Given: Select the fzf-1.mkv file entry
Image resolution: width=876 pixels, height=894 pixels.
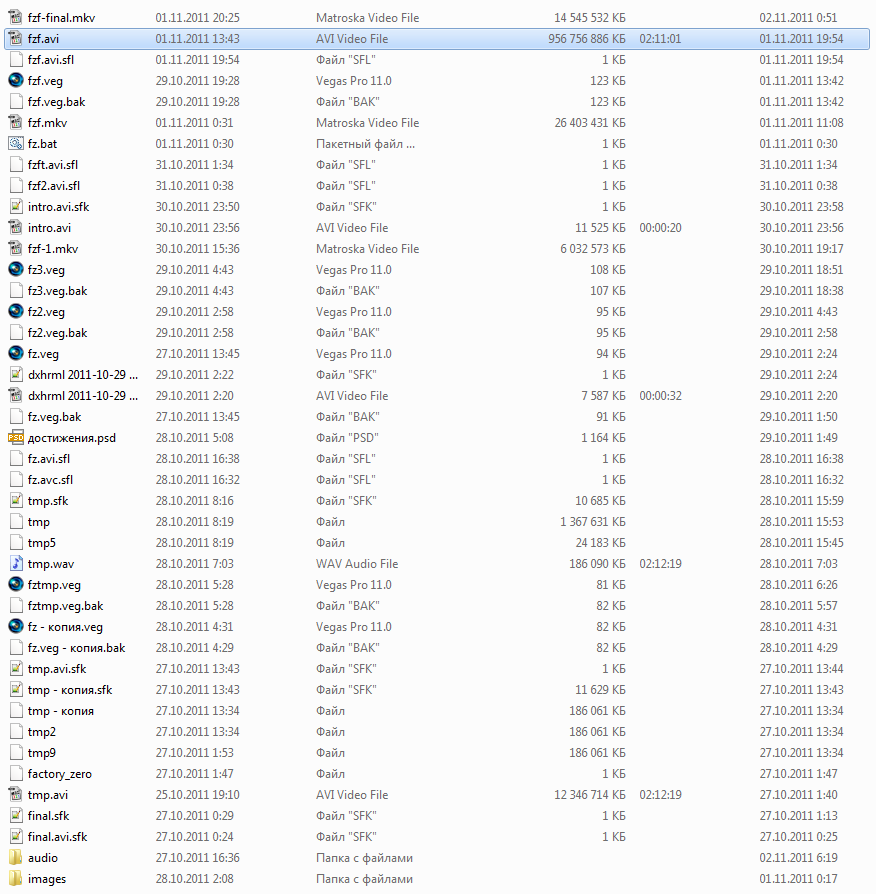Looking at the screenshot, I should click(437, 249).
